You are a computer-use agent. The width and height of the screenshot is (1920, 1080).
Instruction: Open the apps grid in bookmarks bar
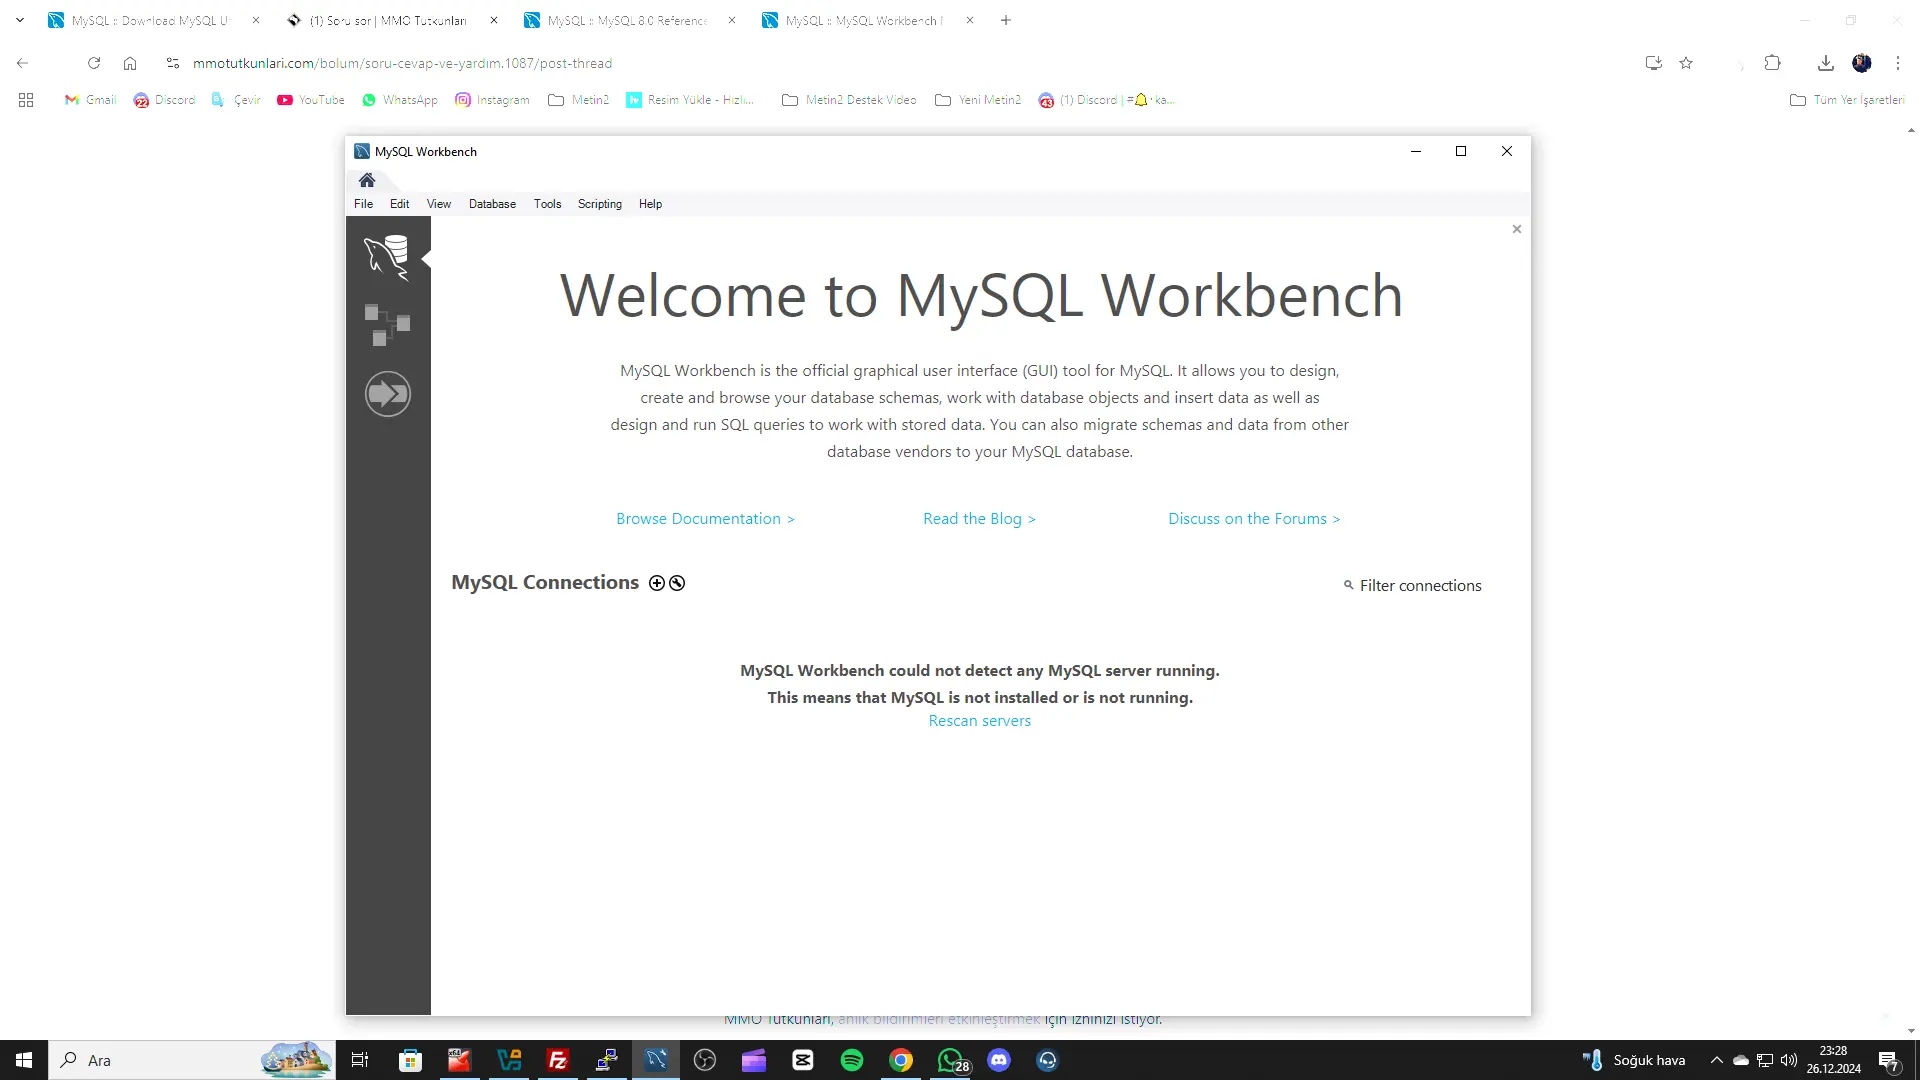(x=26, y=100)
